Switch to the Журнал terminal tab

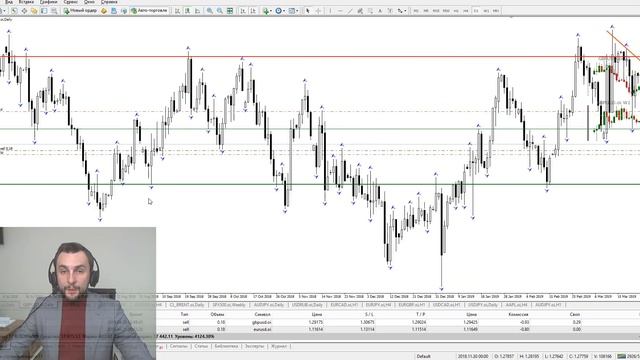(x=279, y=346)
